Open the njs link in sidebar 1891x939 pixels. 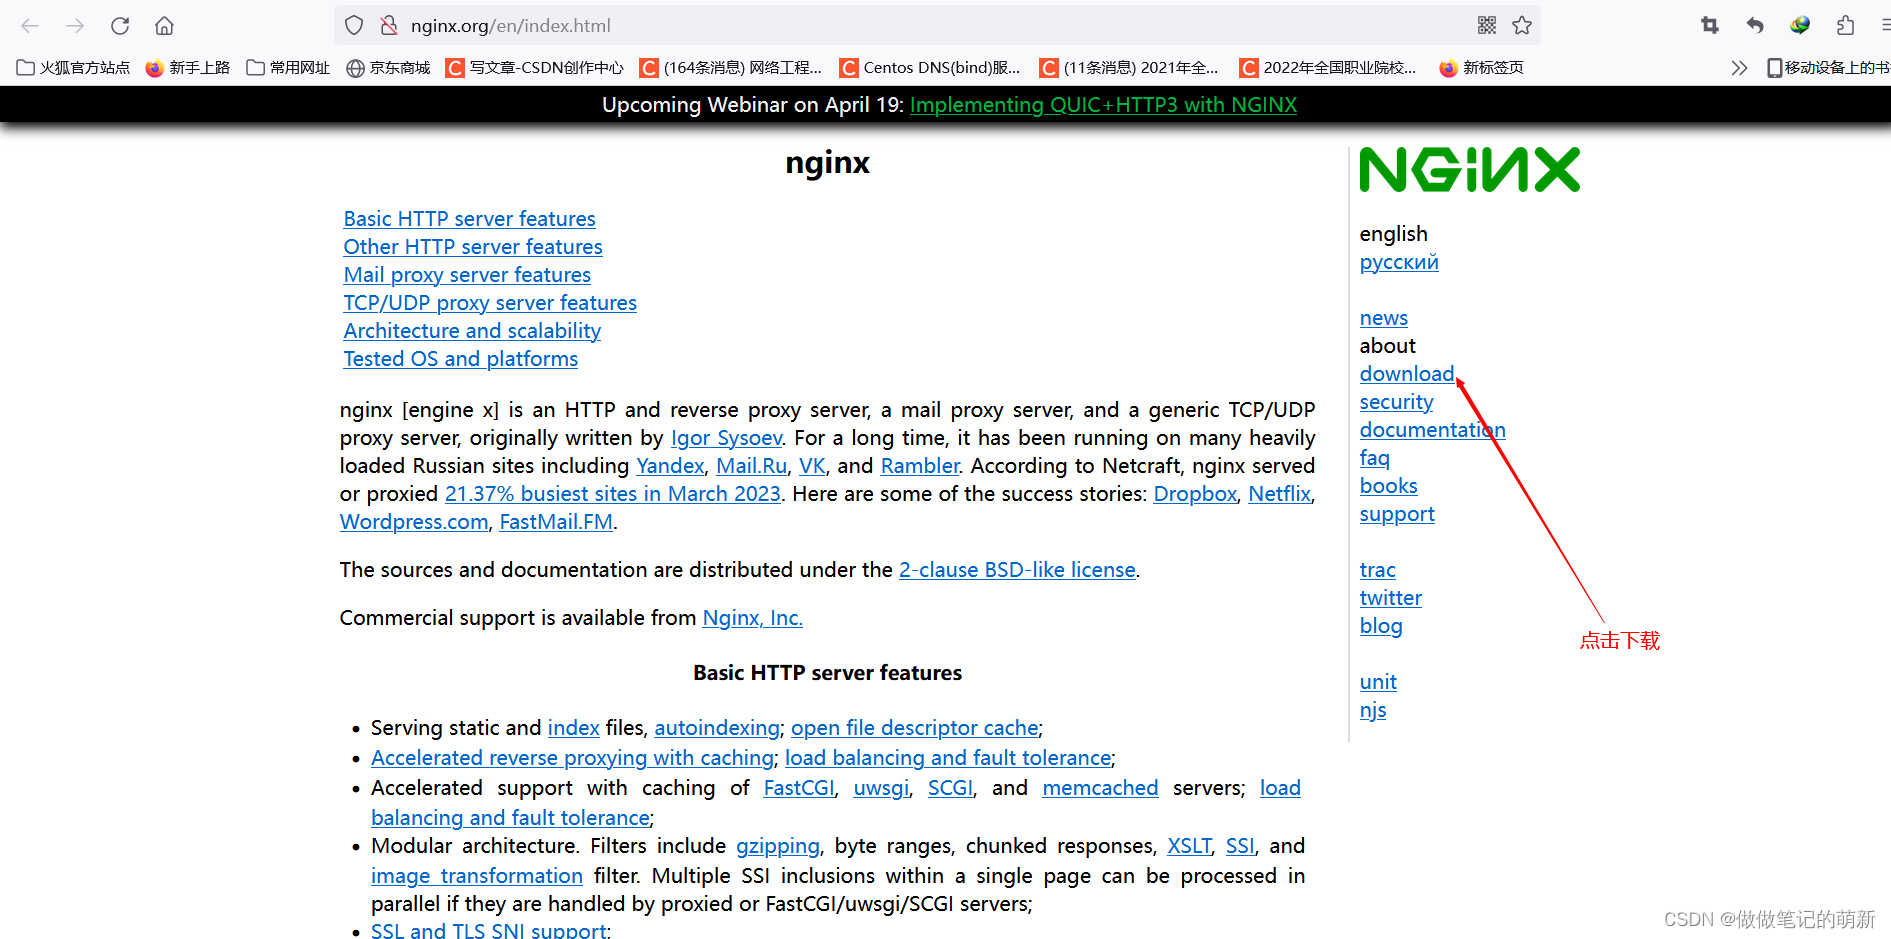(1373, 710)
